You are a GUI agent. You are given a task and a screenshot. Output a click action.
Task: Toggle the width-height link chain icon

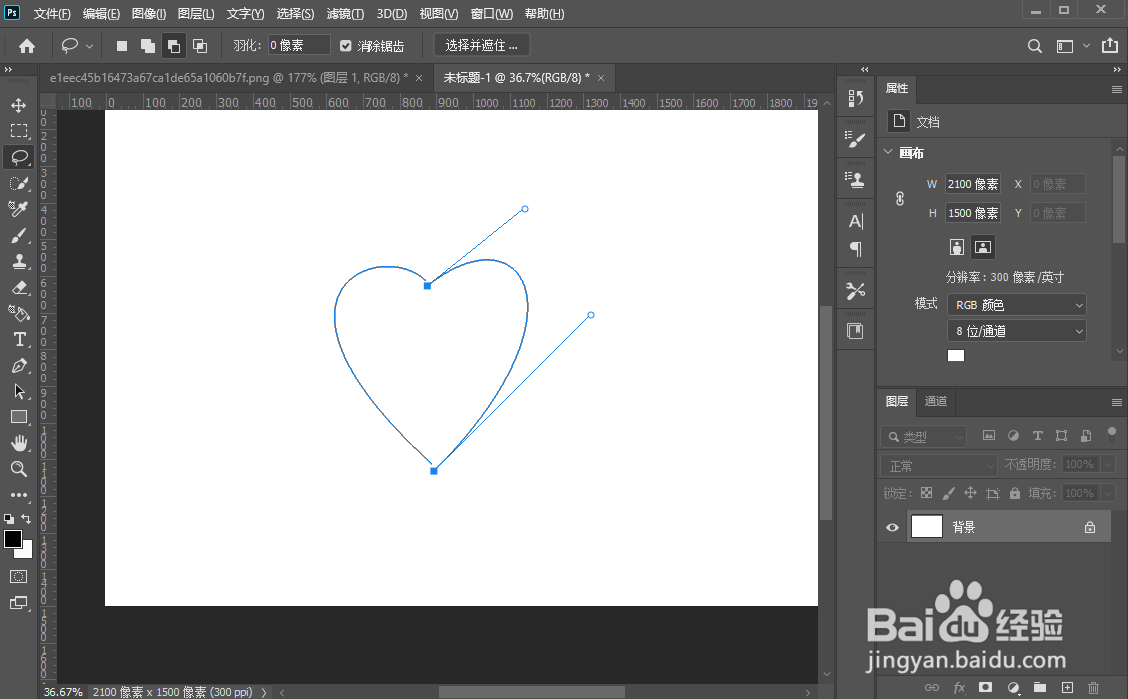point(899,198)
